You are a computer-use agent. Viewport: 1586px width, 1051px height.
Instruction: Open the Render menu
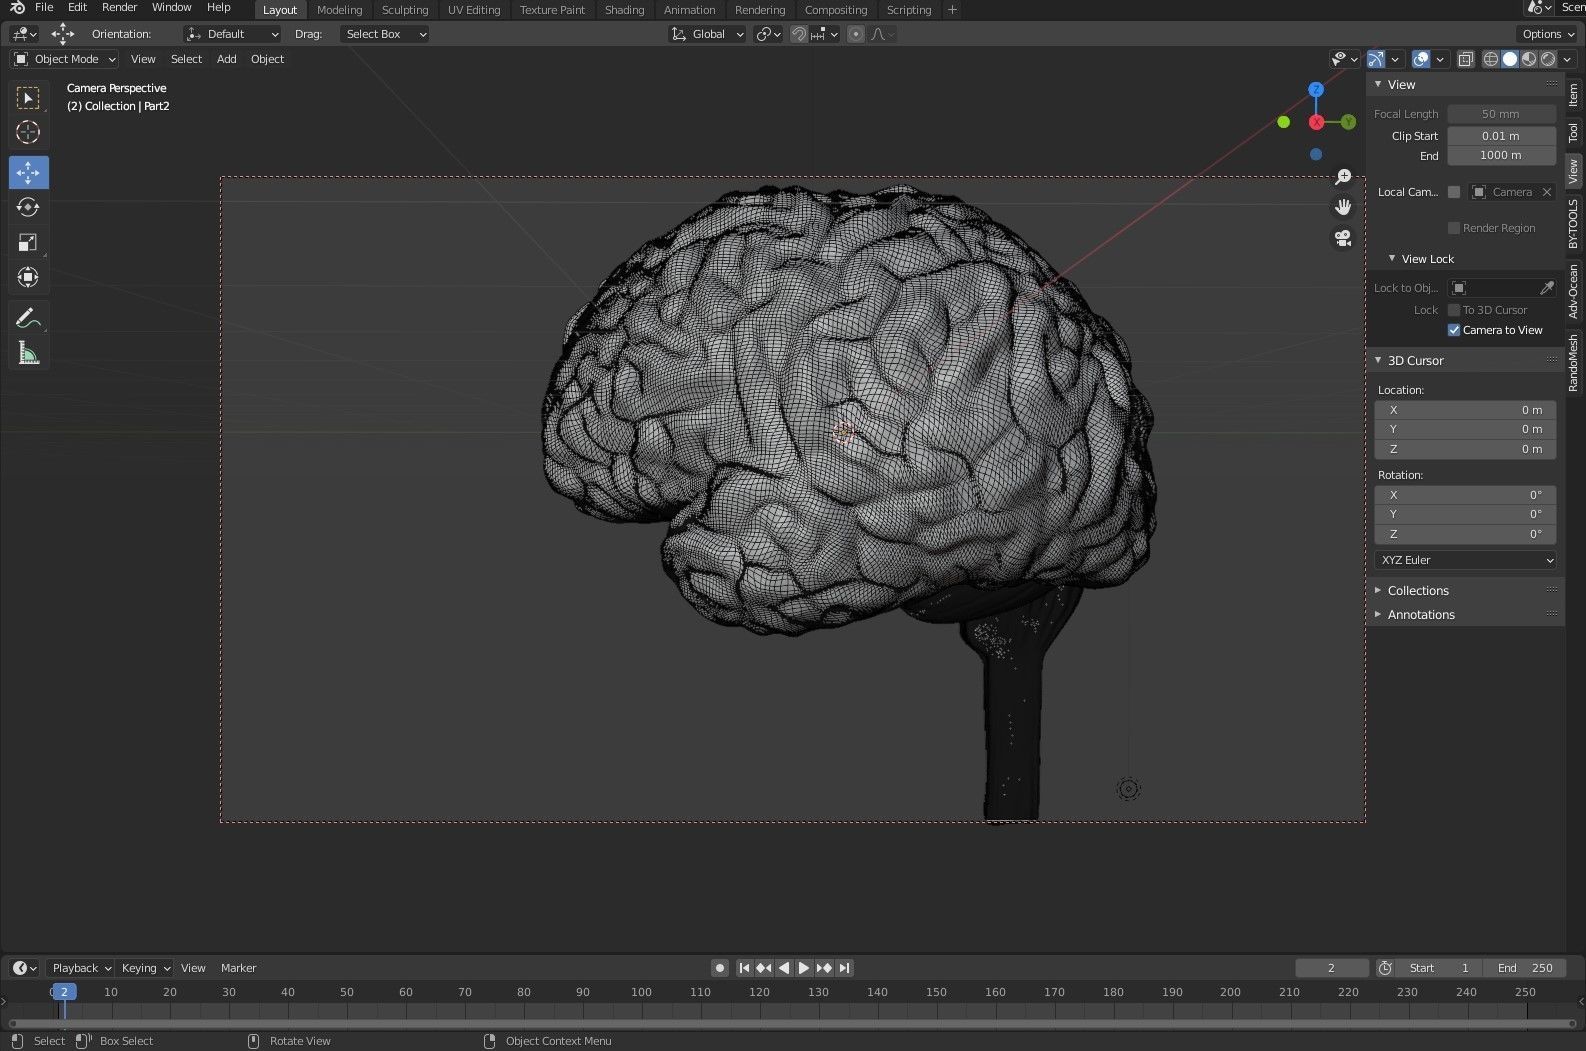(119, 7)
